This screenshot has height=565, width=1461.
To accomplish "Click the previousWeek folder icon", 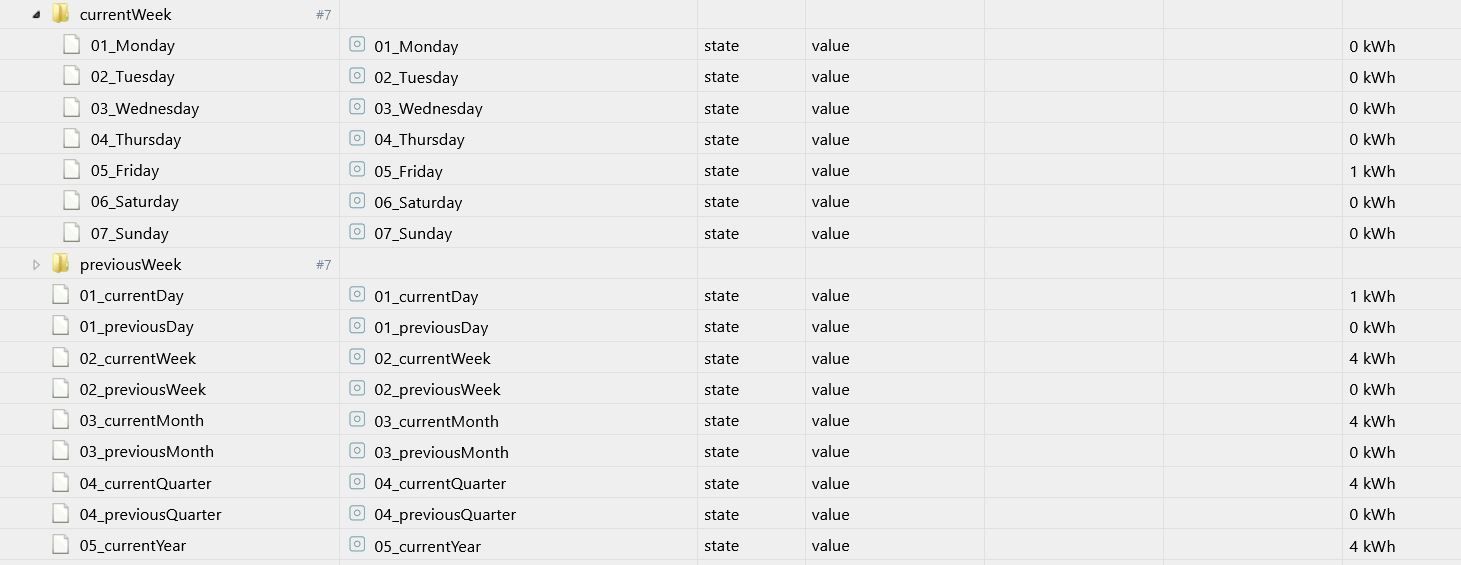I will click(x=61, y=263).
